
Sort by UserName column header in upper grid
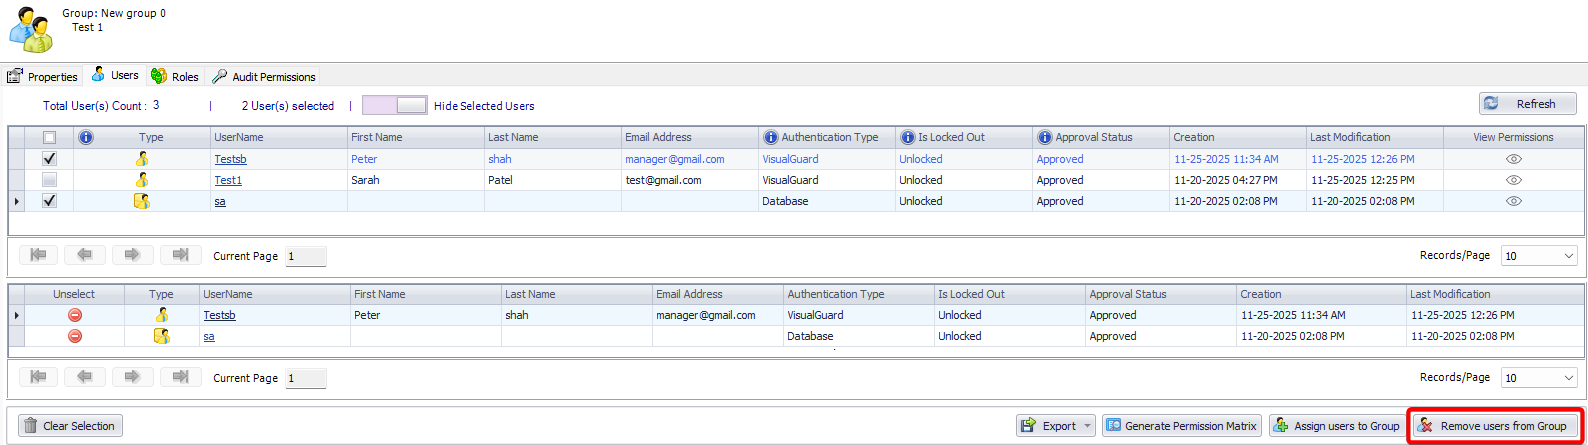[x=277, y=137]
